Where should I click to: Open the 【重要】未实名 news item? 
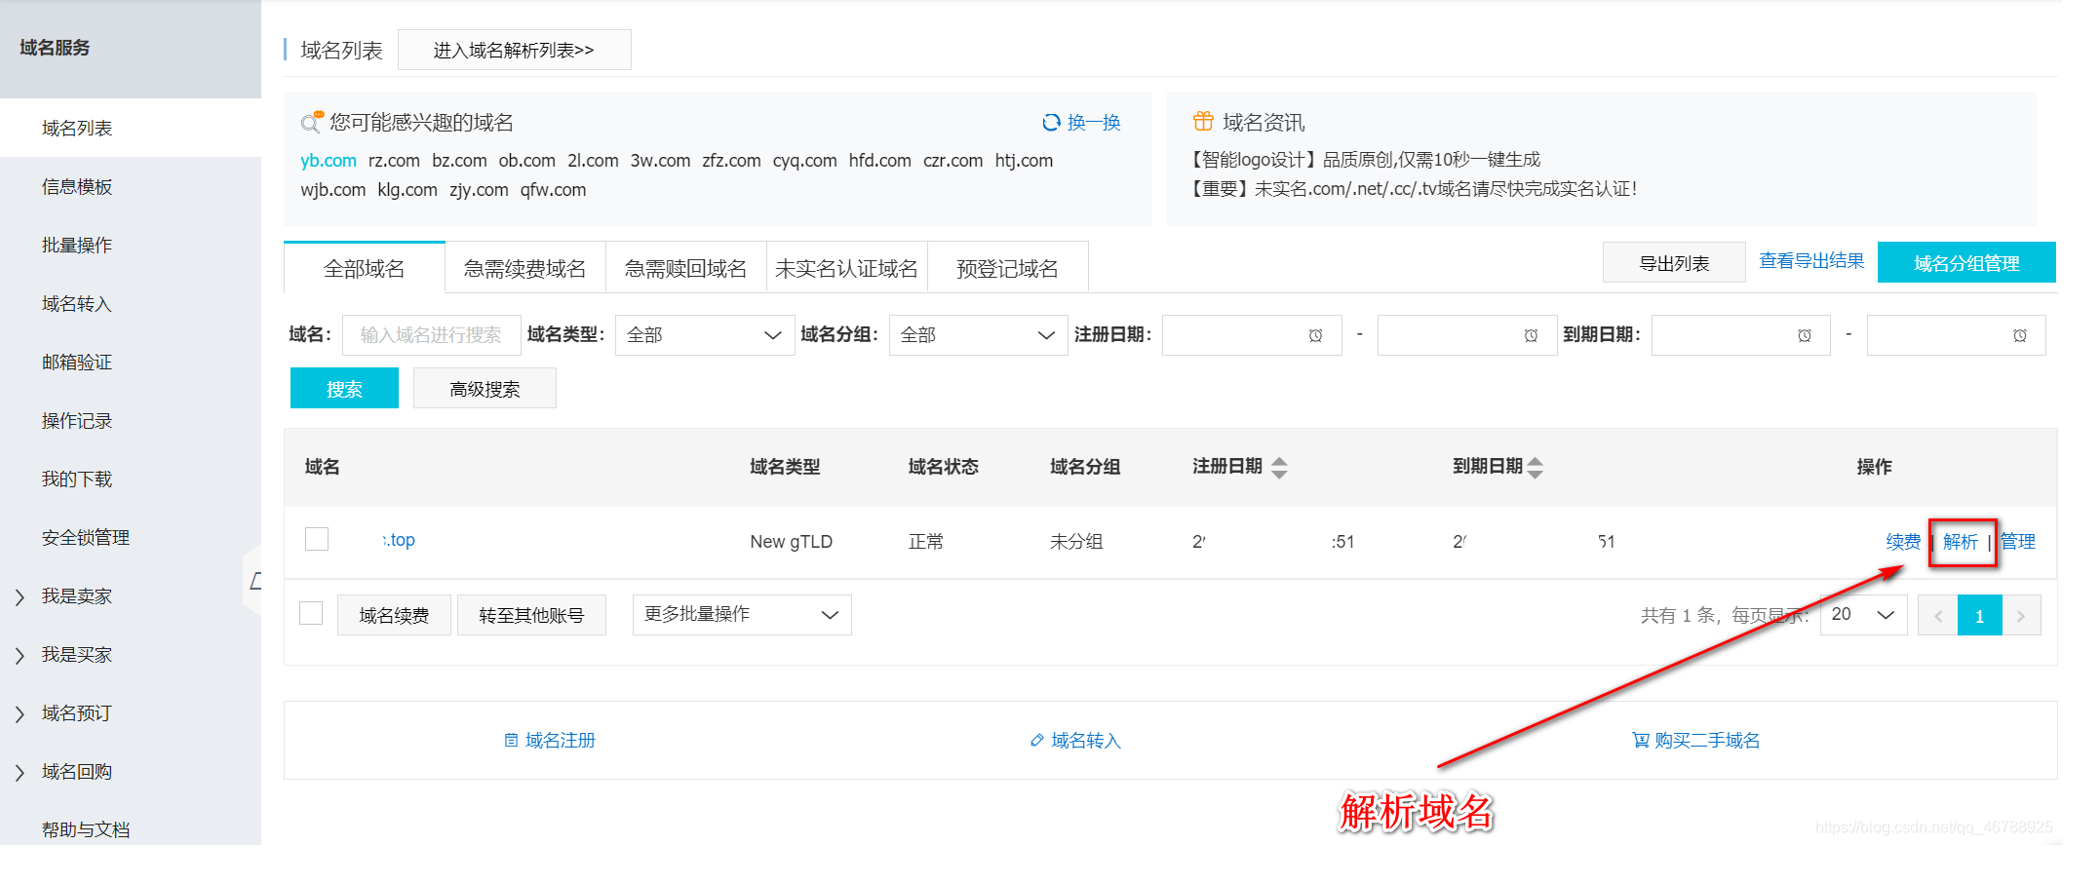[1412, 189]
